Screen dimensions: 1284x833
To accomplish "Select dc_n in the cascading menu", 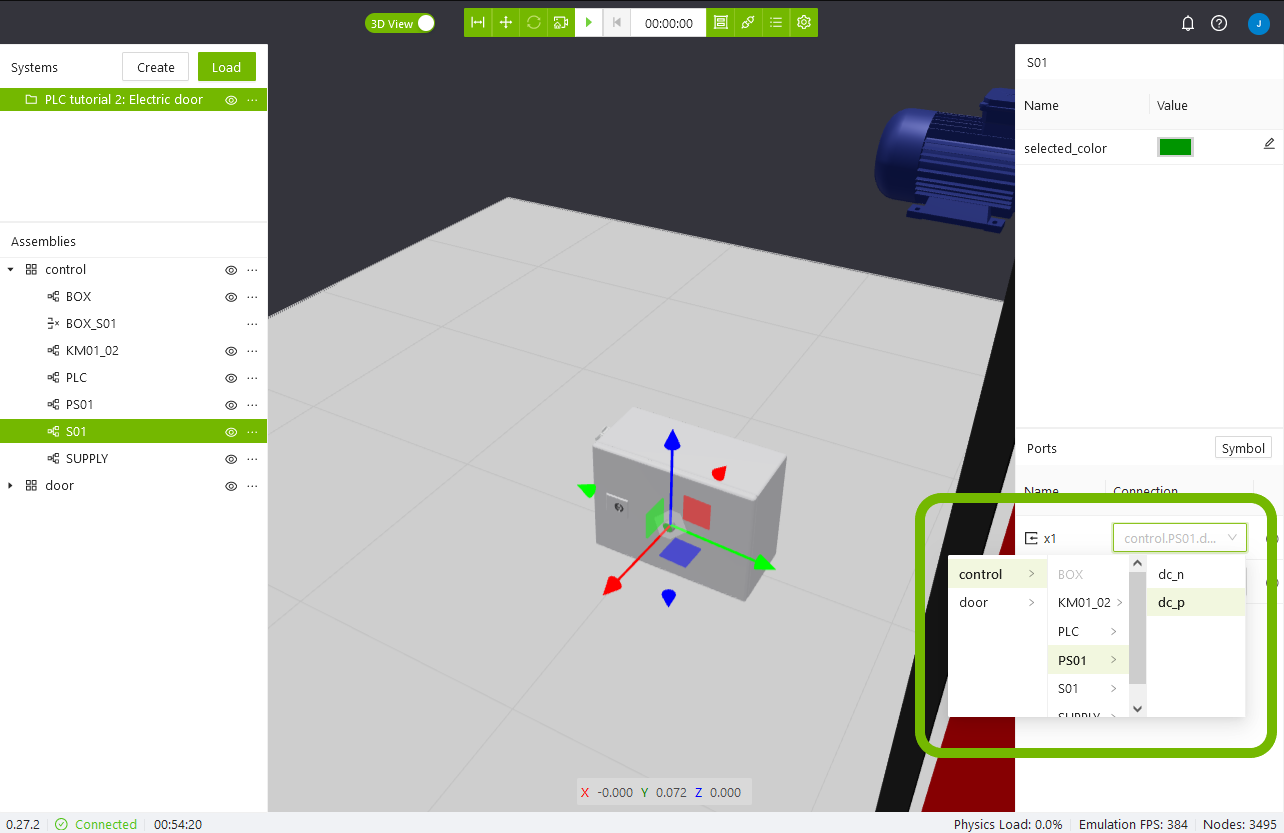I will (x=1171, y=575).
